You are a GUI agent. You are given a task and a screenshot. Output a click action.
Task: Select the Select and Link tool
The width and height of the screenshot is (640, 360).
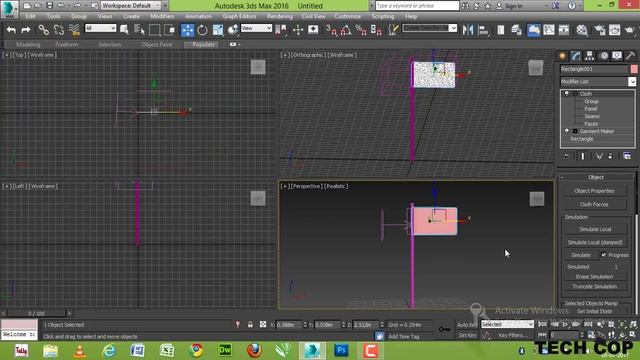coord(43,30)
